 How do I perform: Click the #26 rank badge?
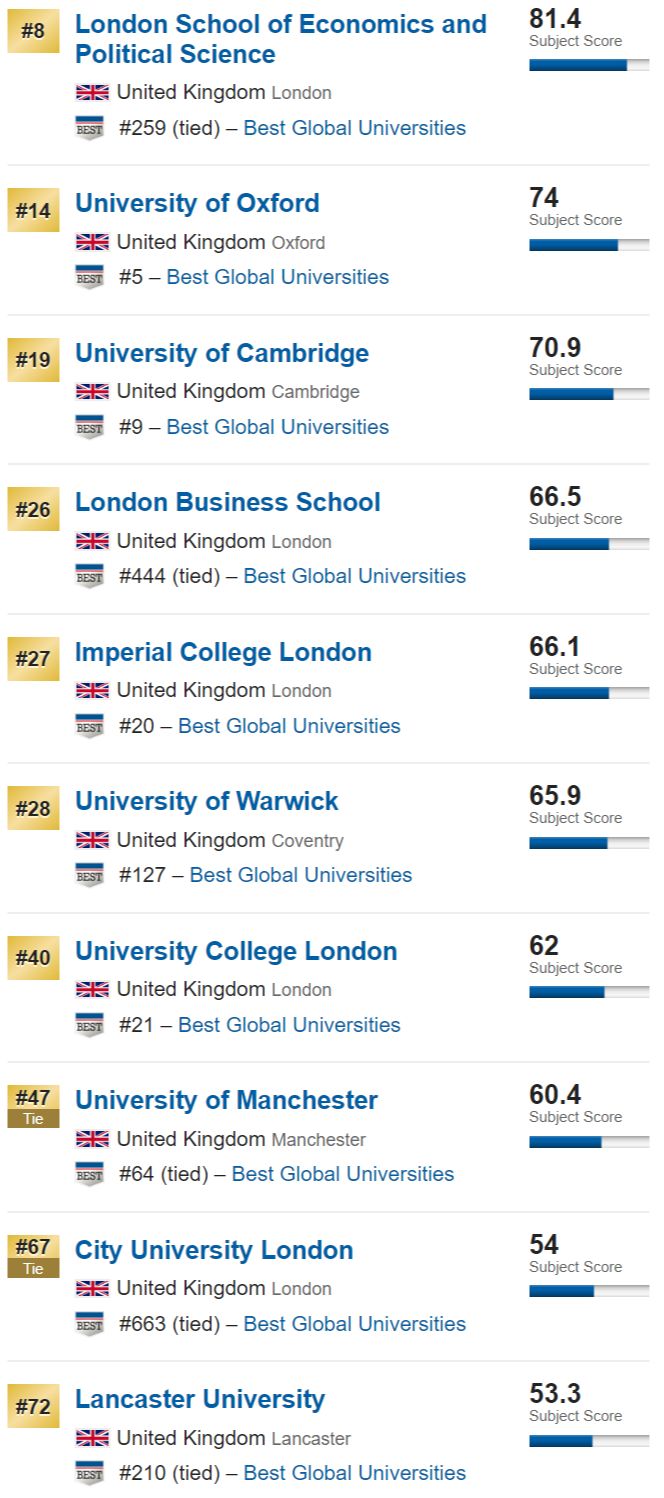click(x=33, y=511)
